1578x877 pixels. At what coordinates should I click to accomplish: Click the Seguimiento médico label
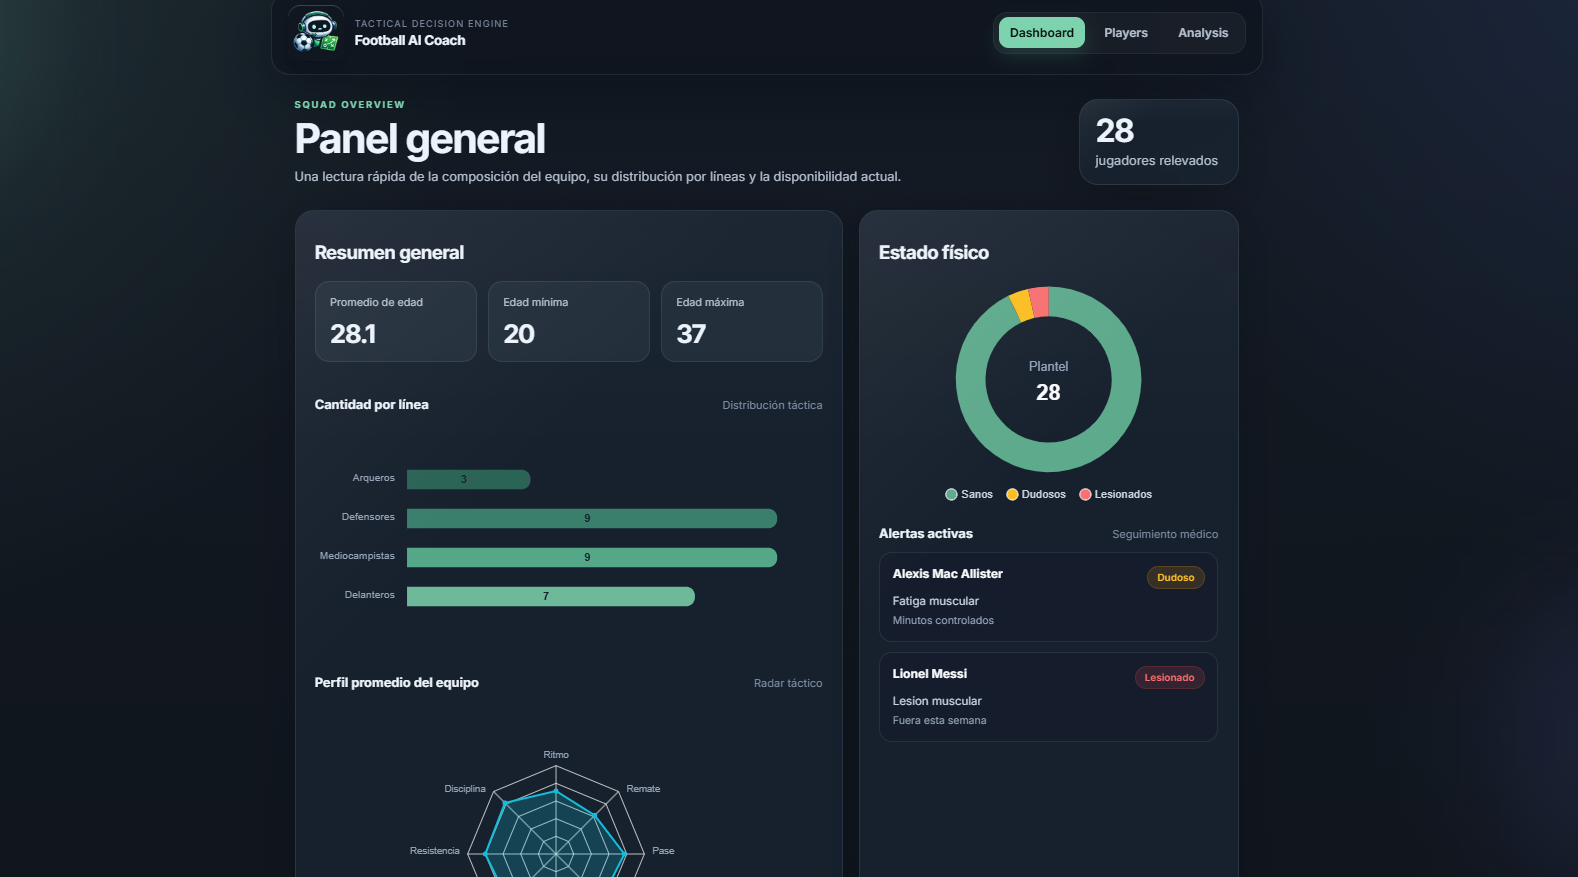[x=1165, y=534]
